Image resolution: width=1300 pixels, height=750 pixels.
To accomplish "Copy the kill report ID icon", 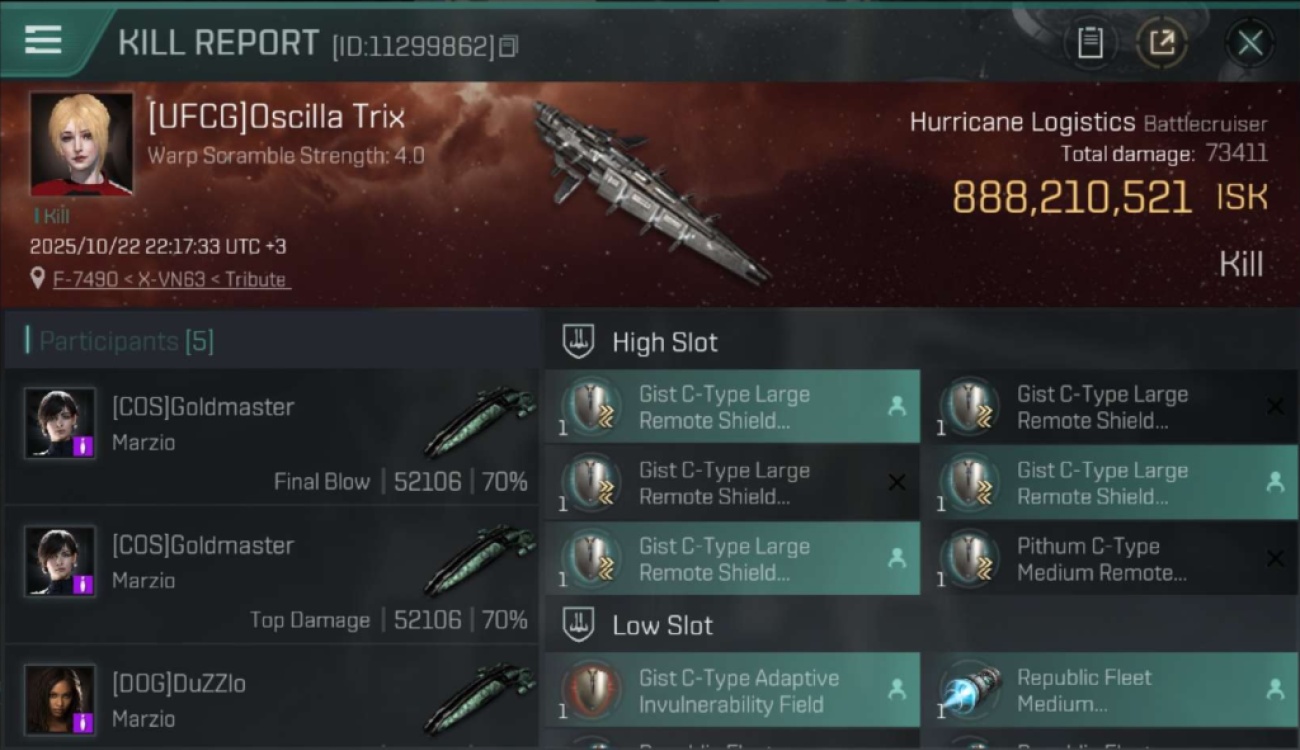I will (x=509, y=46).
